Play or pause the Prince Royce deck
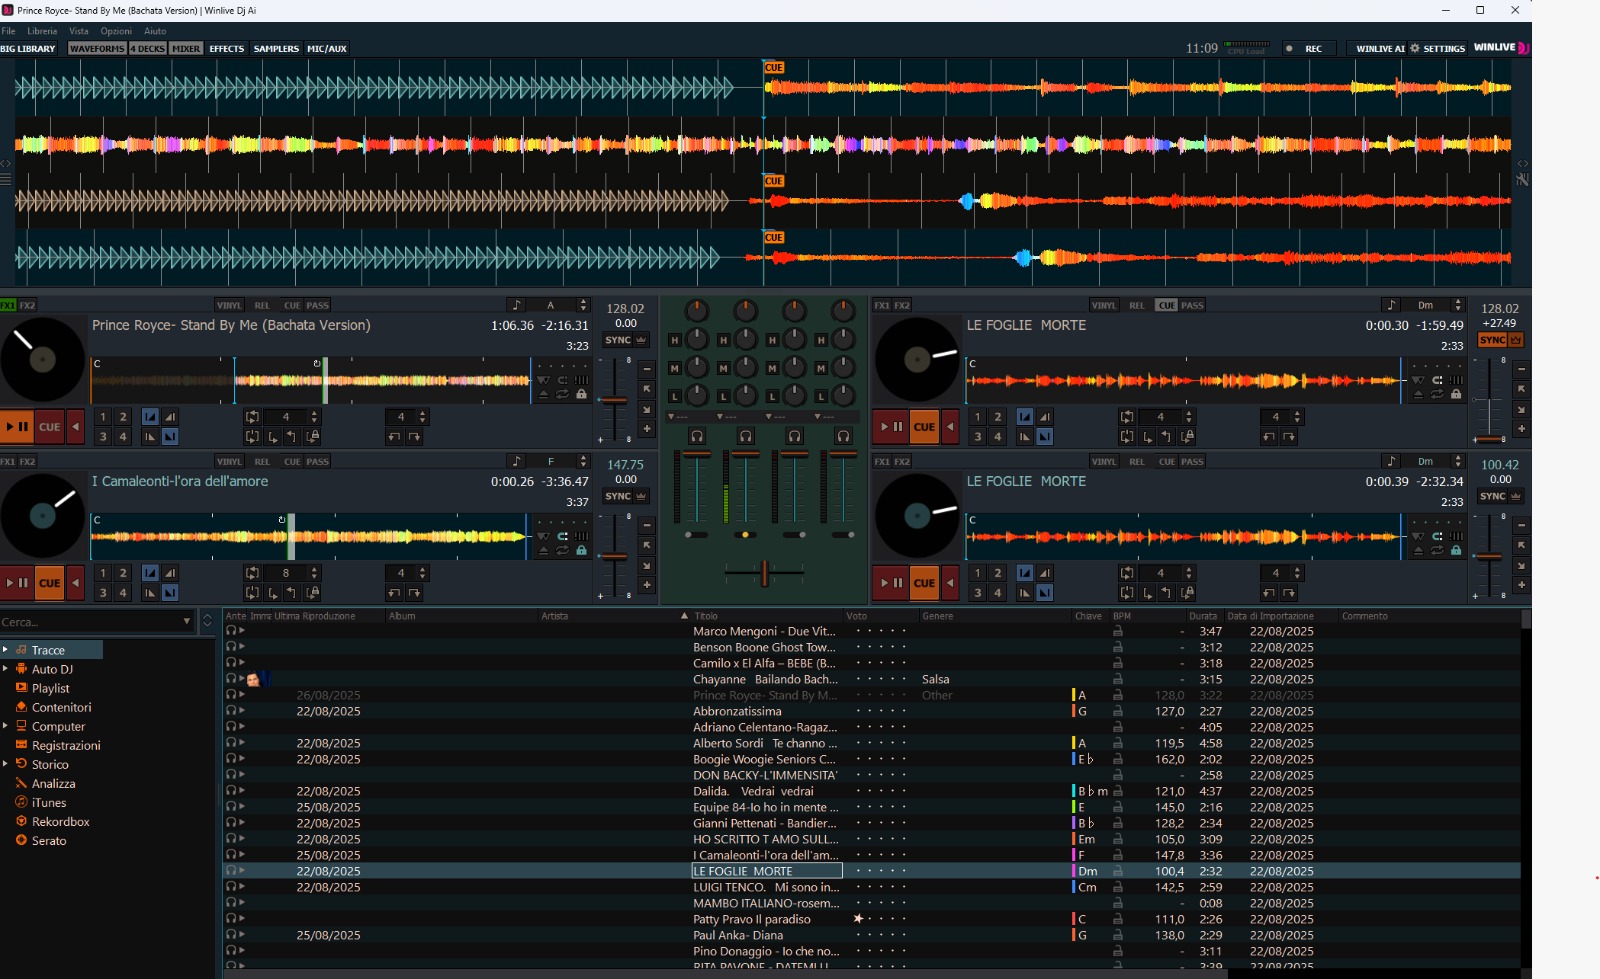 pos(17,427)
